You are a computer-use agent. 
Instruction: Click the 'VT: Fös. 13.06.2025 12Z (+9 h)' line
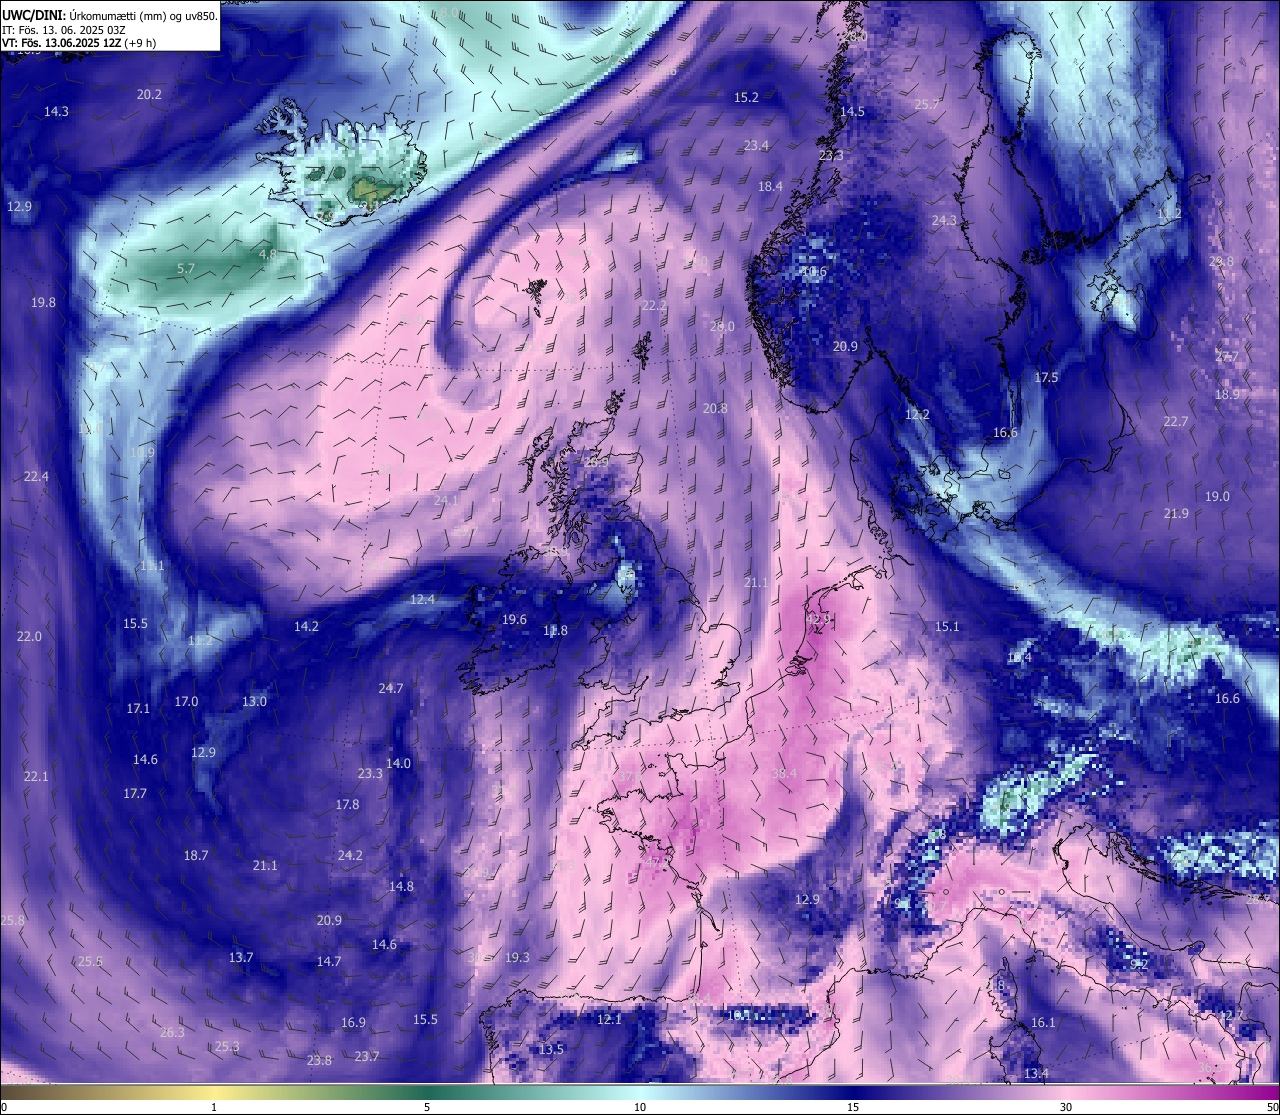coord(78,43)
